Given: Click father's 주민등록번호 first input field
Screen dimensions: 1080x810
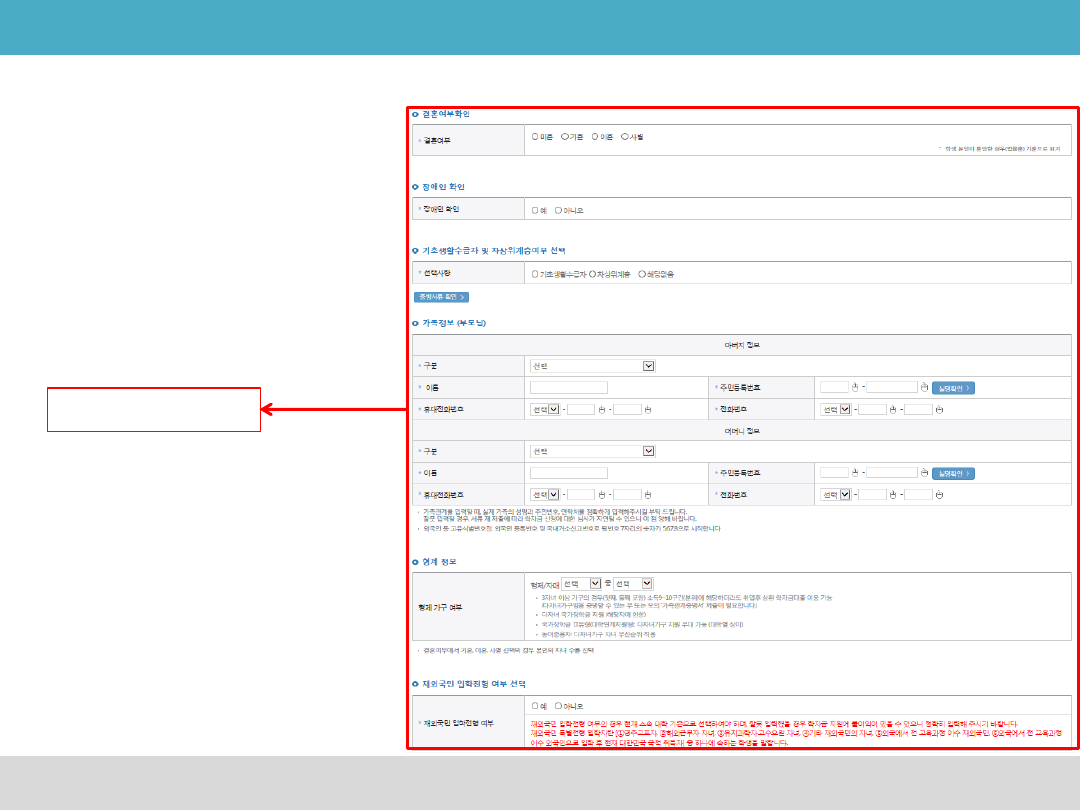Looking at the screenshot, I should click(834, 387).
